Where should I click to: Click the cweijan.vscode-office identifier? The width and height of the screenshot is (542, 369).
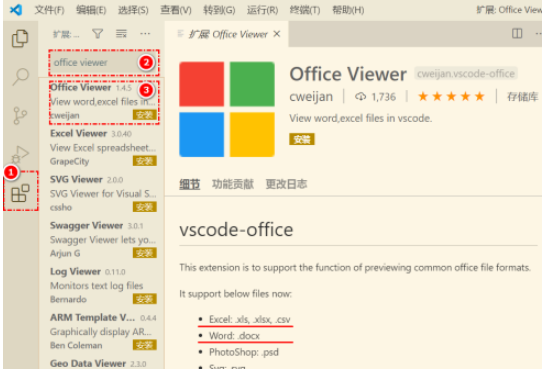[466, 74]
